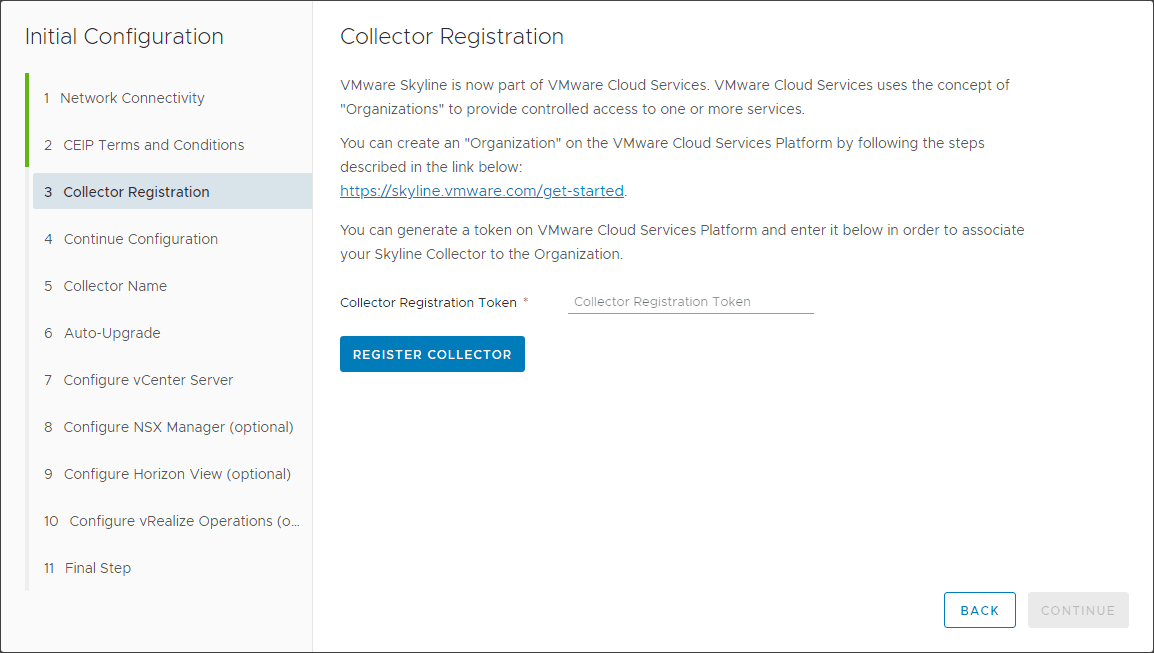Viewport: 1154px width, 653px height.
Task: Focus the Collector Registration Token input field
Action: coord(690,302)
